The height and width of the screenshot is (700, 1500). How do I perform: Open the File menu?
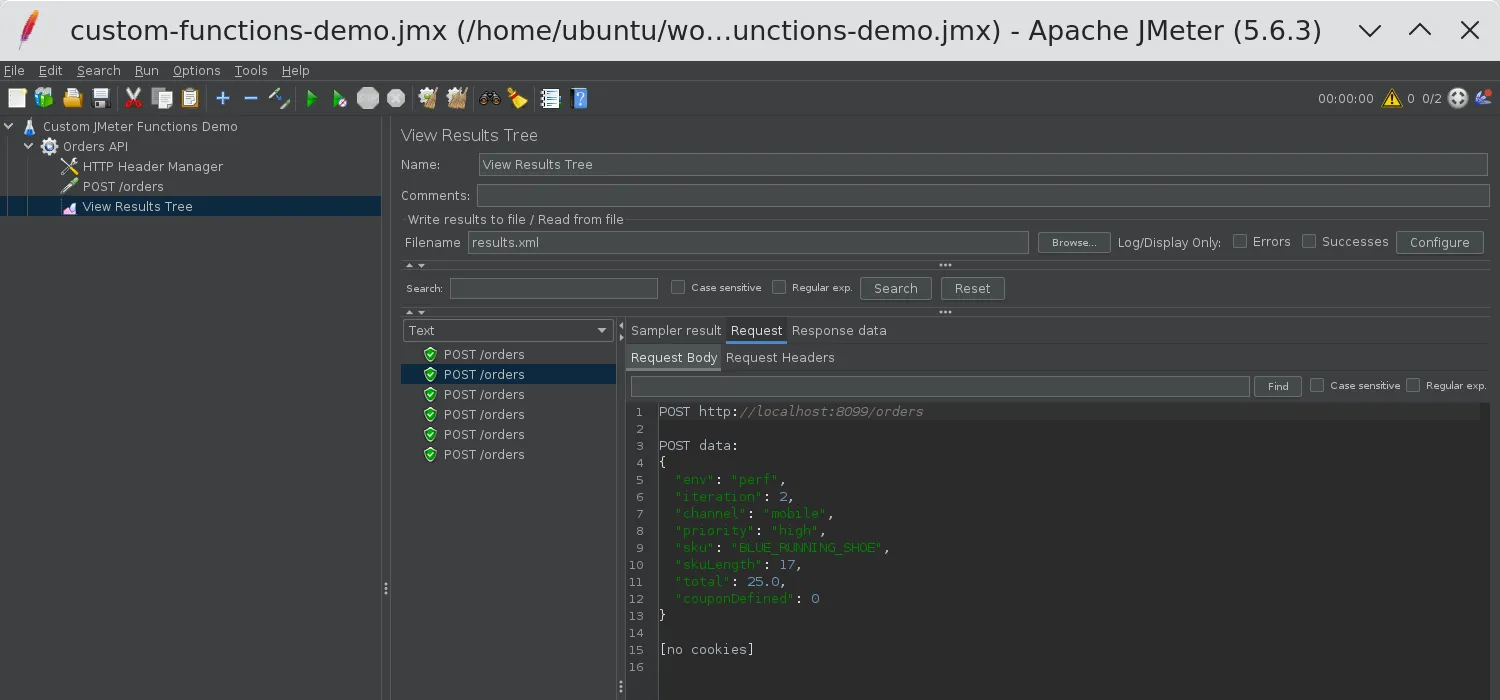click(14, 70)
